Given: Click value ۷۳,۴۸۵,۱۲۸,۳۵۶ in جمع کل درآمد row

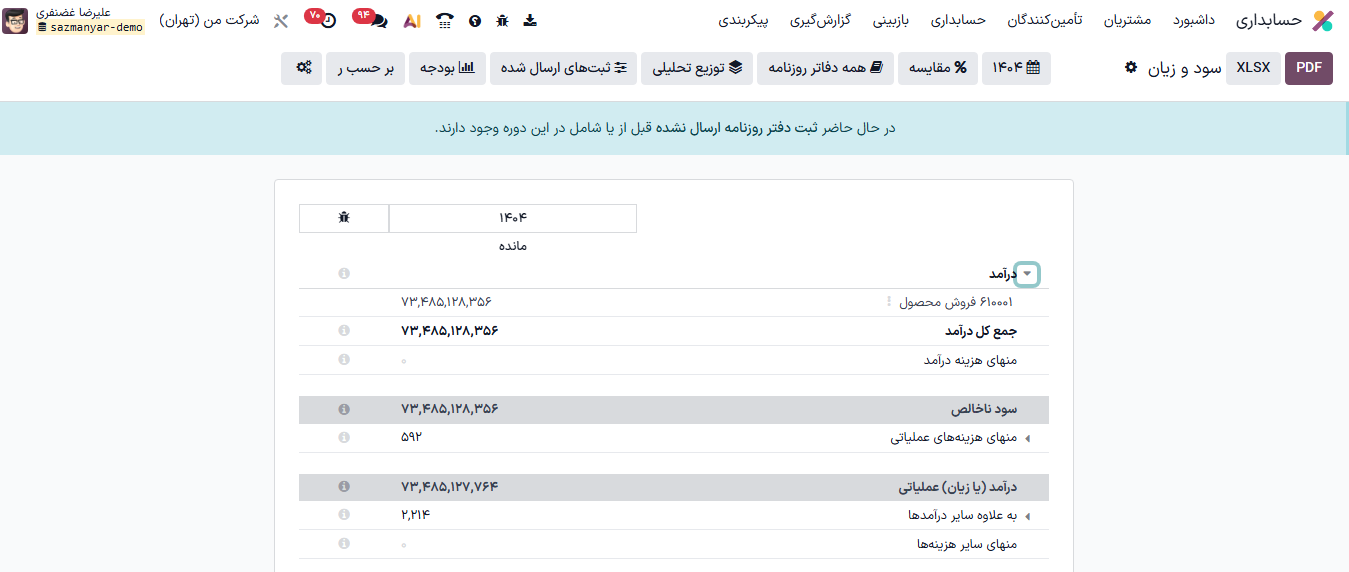Looking at the screenshot, I should [449, 331].
